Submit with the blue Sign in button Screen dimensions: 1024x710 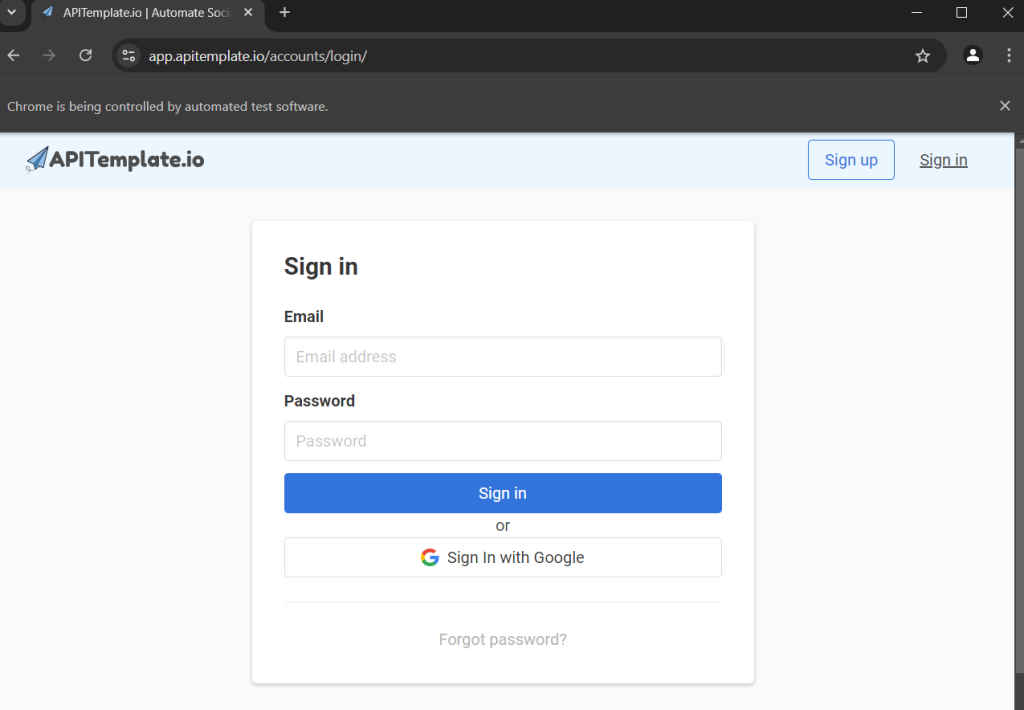click(502, 493)
